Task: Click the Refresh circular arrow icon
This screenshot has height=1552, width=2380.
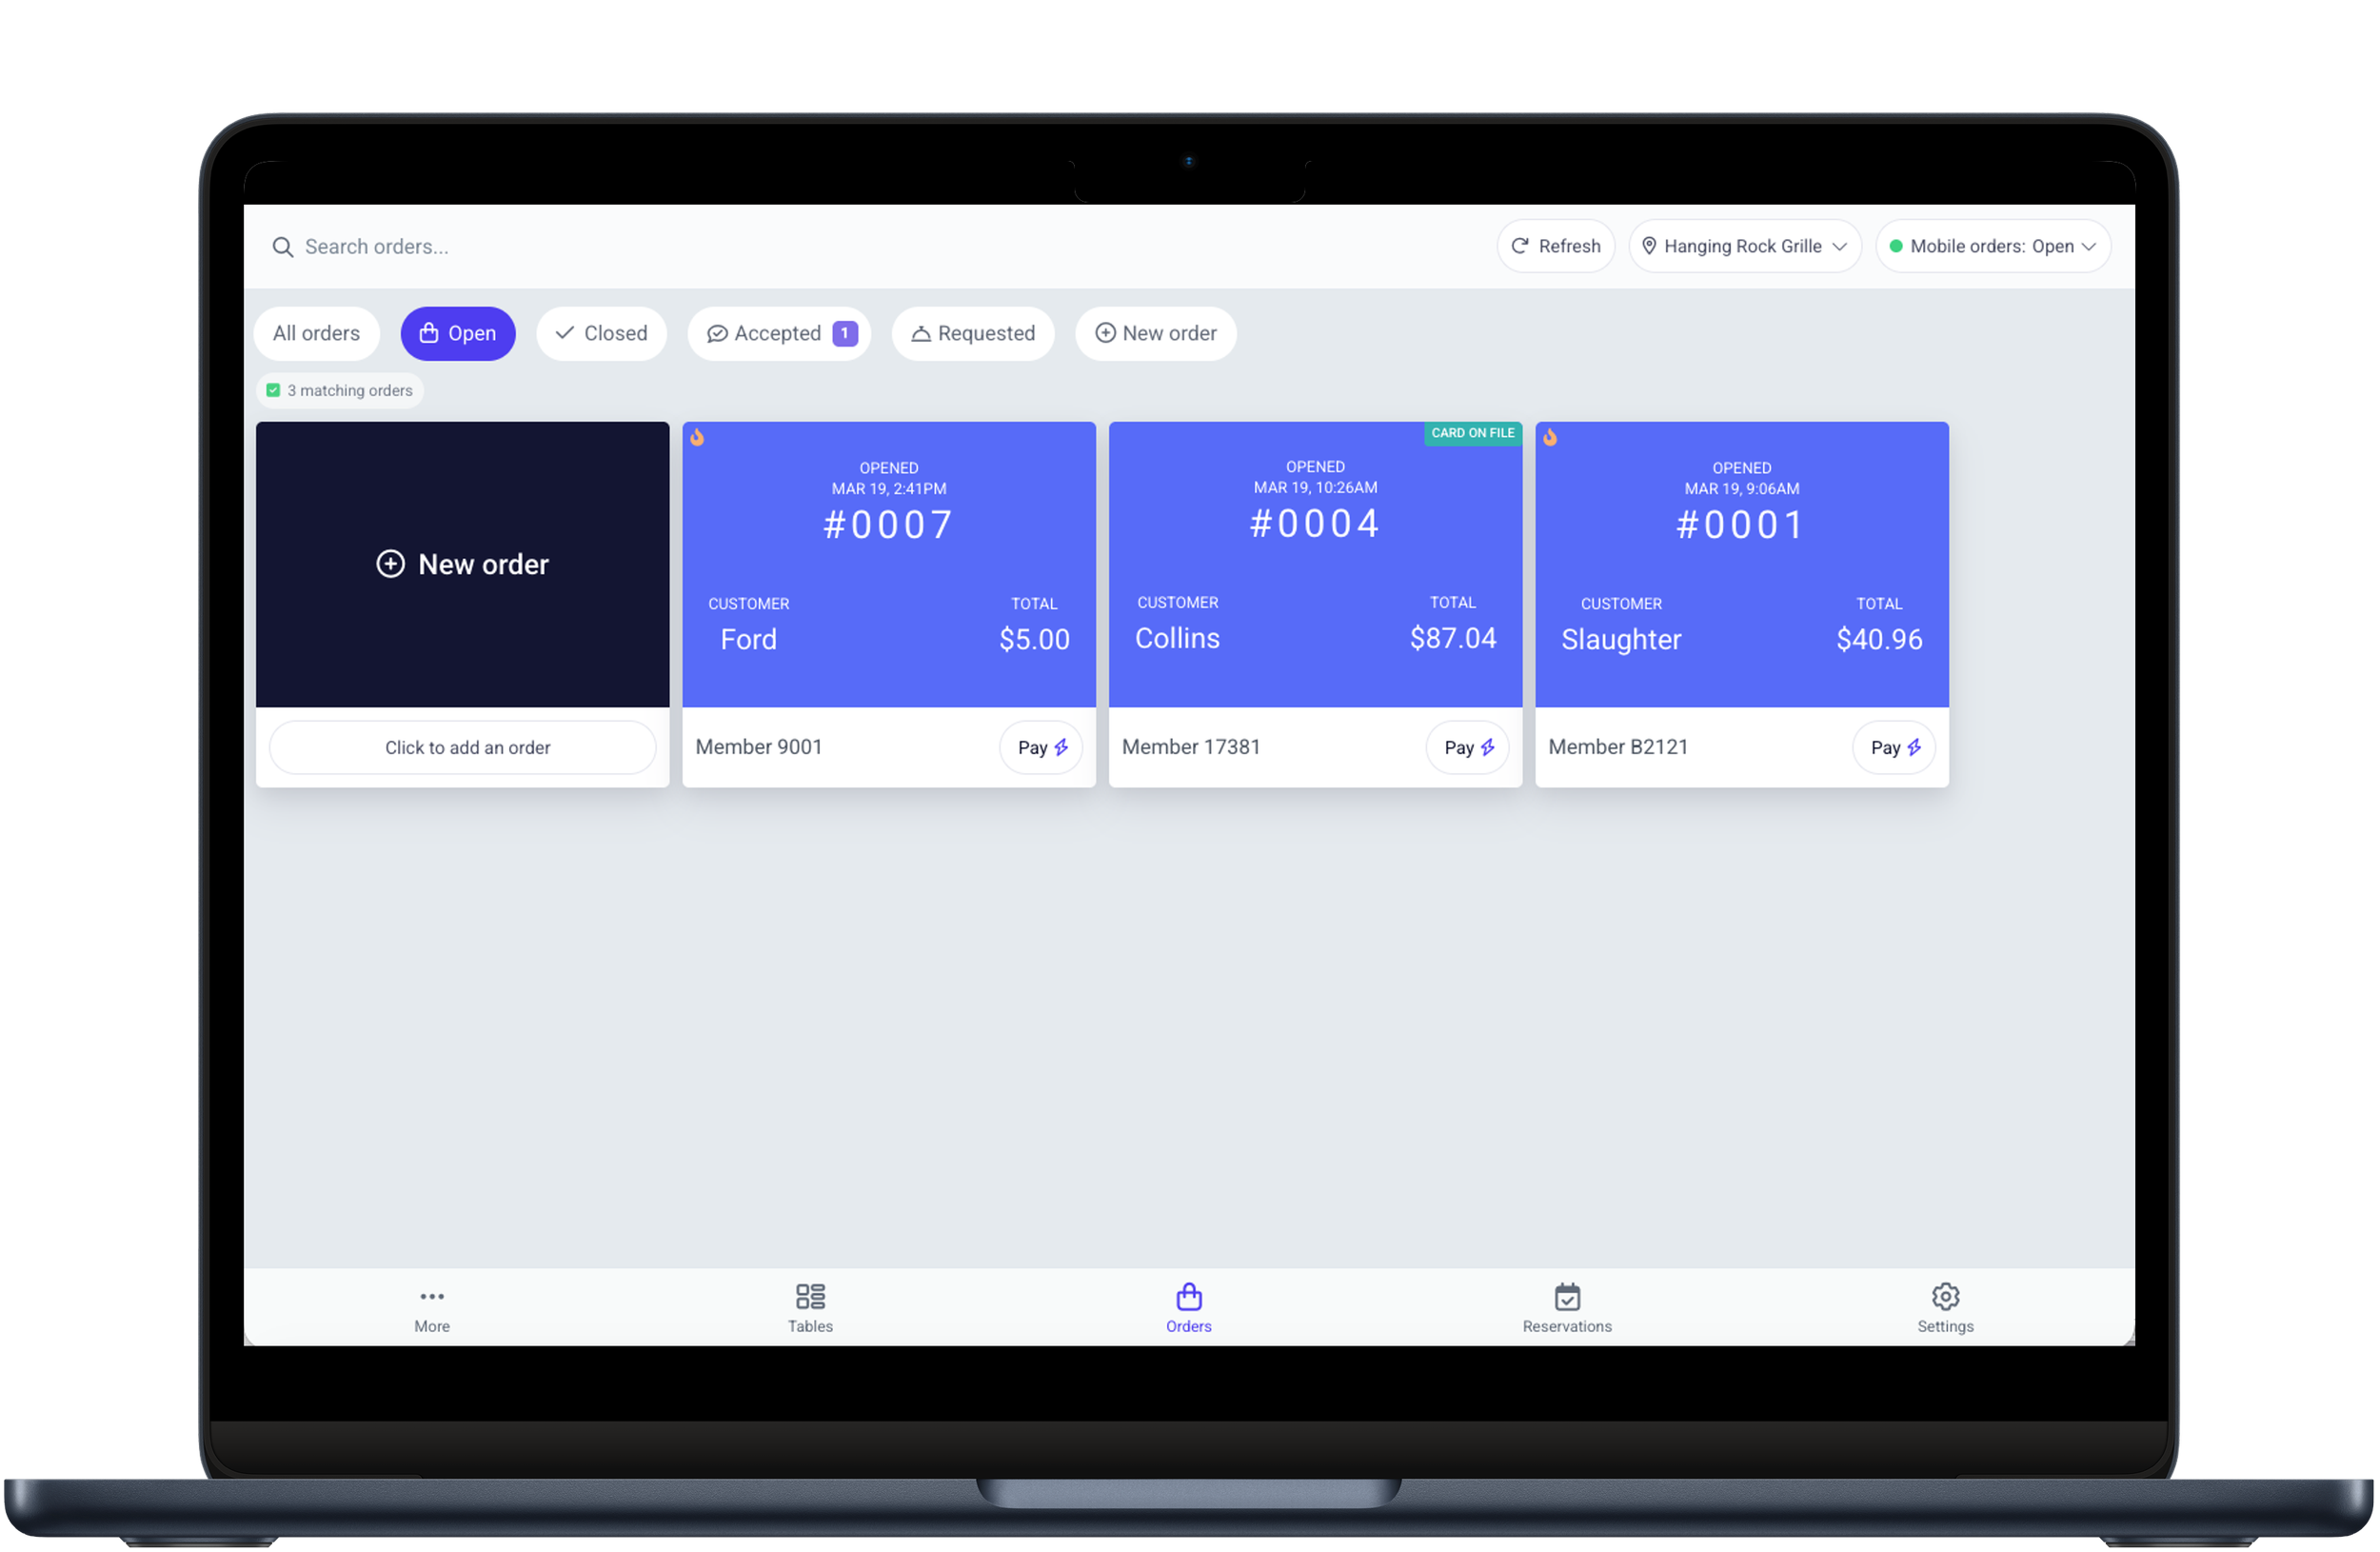Action: [1520, 246]
